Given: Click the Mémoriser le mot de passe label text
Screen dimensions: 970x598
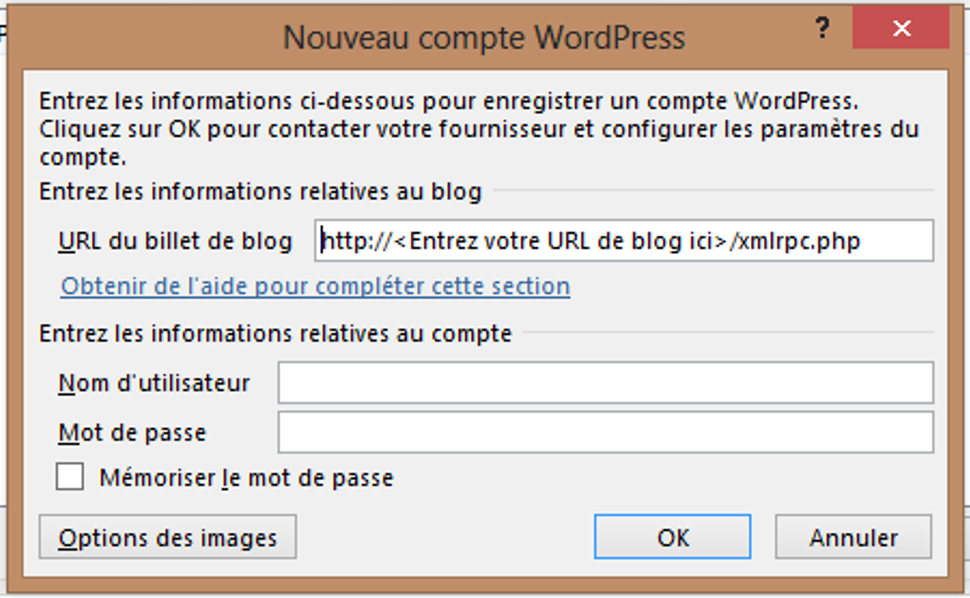Looking at the screenshot, I should point(246,478).
